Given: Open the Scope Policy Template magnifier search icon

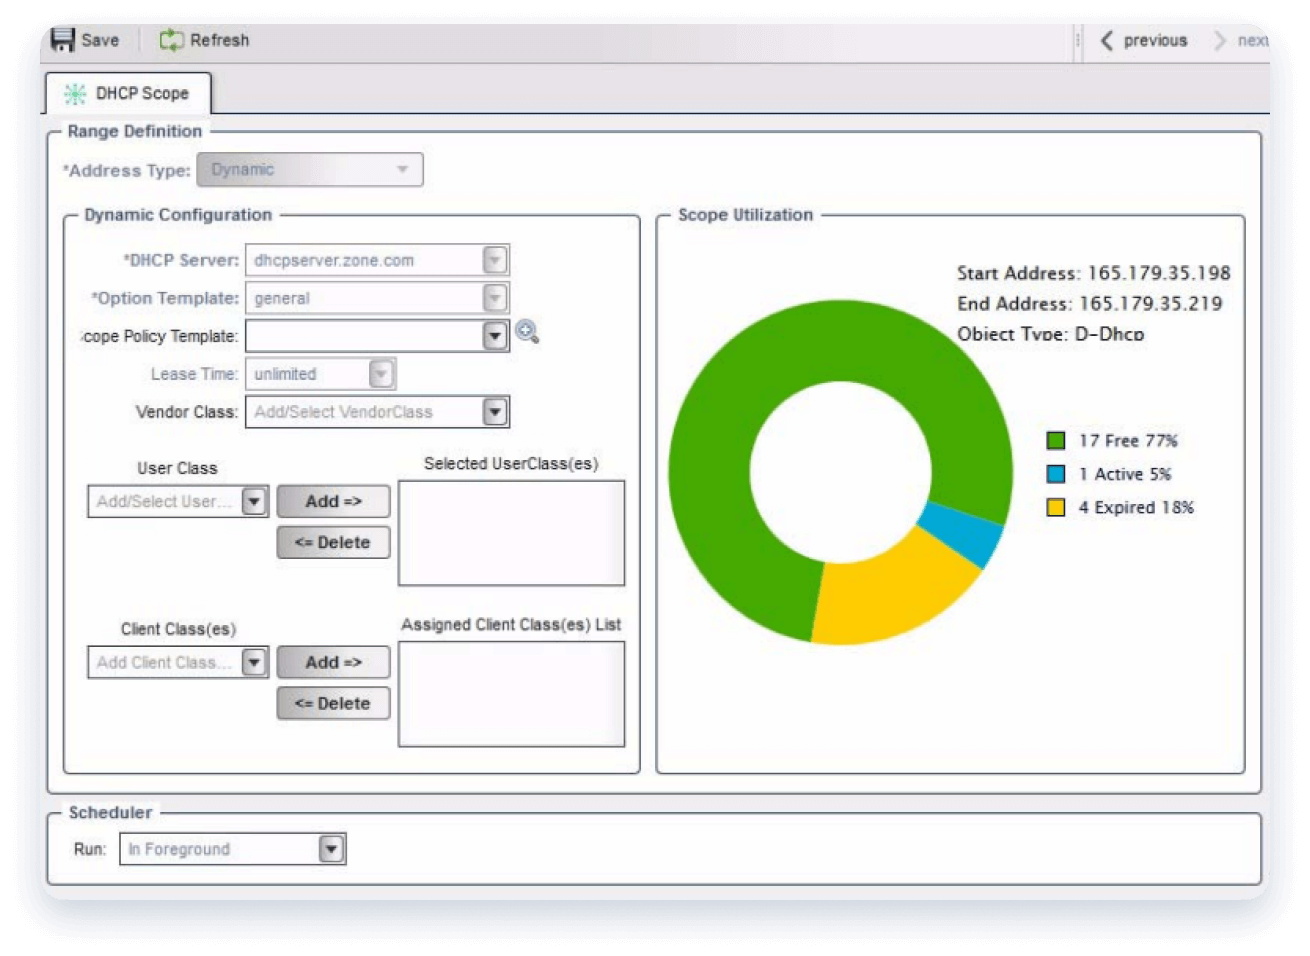Looking at the screenshot, I should (529, 334).
